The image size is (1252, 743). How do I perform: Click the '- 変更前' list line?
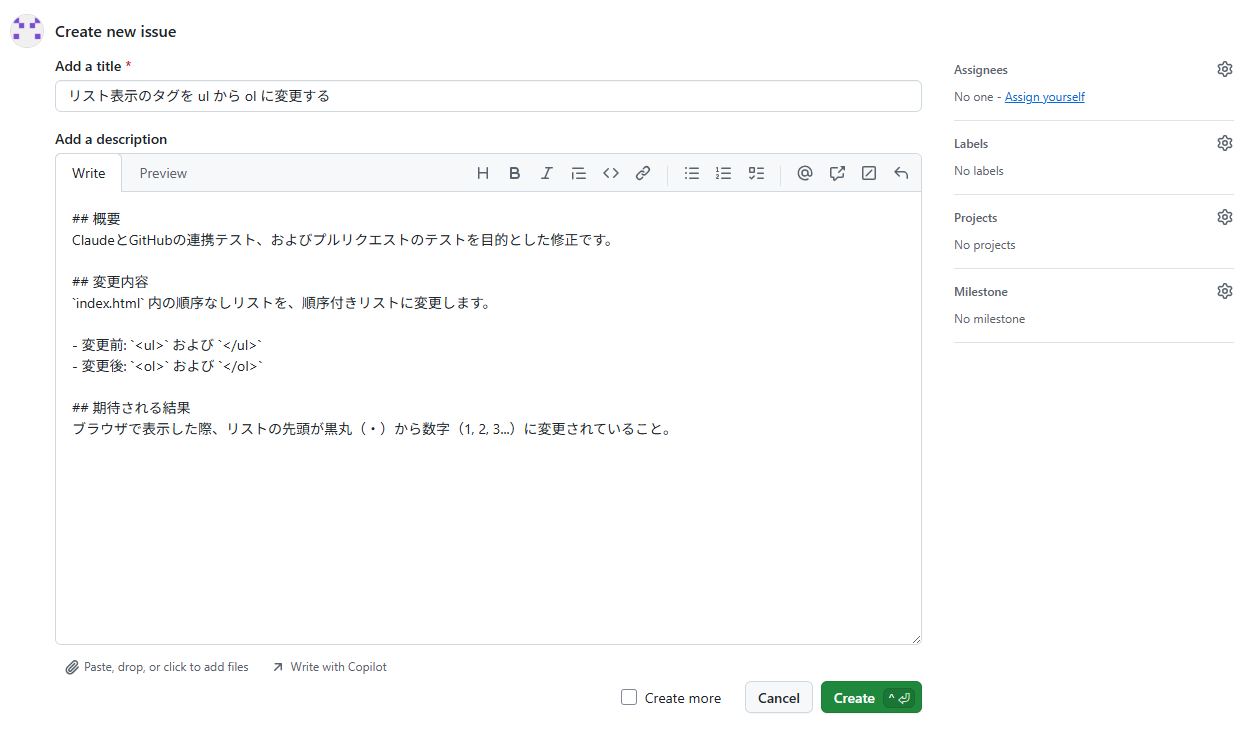click(x=167, y=345)
